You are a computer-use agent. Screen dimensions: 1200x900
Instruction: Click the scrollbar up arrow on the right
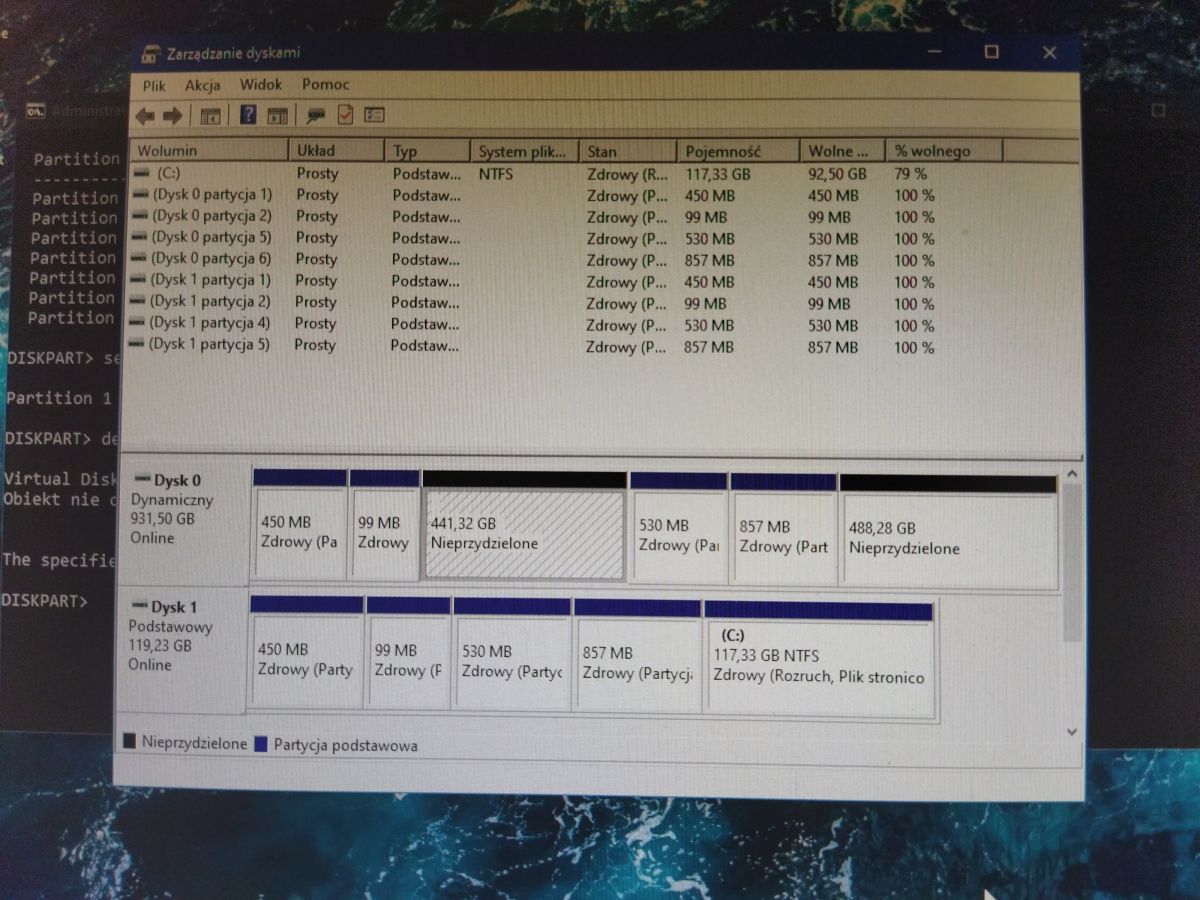[x=1071, y=470]
